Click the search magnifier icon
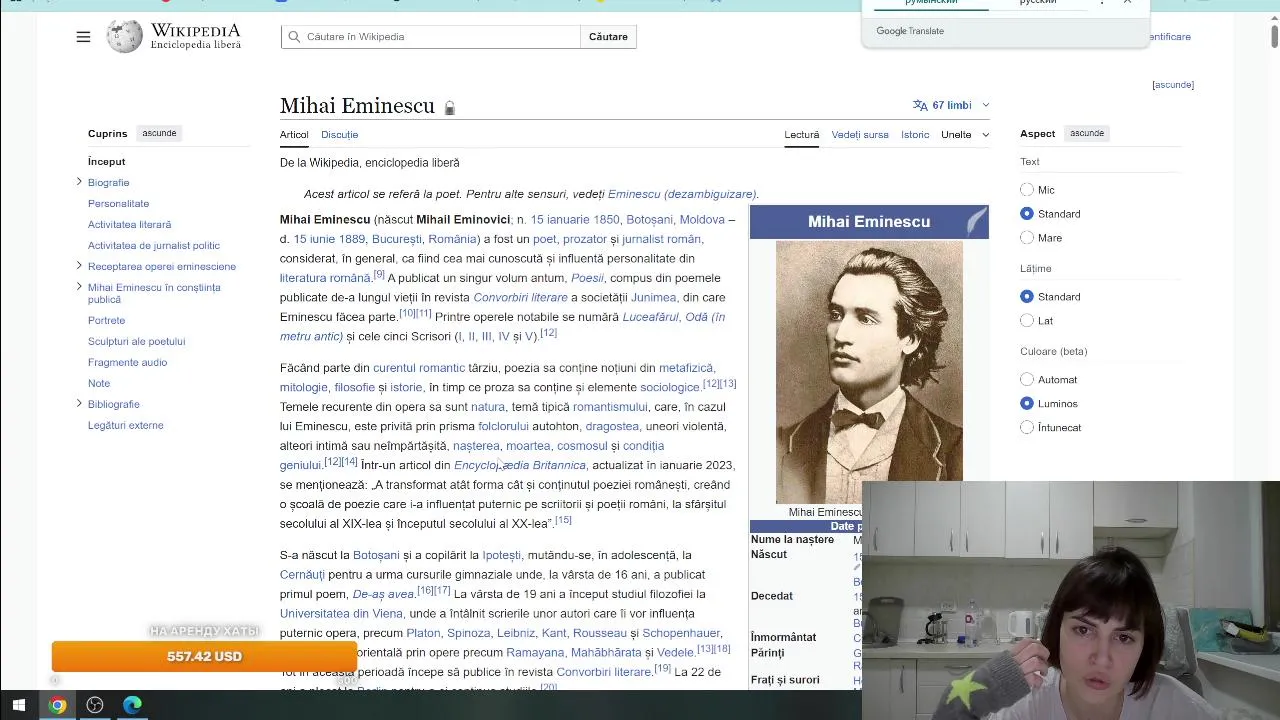1280x720 pixels. click(x=294, y=37)
